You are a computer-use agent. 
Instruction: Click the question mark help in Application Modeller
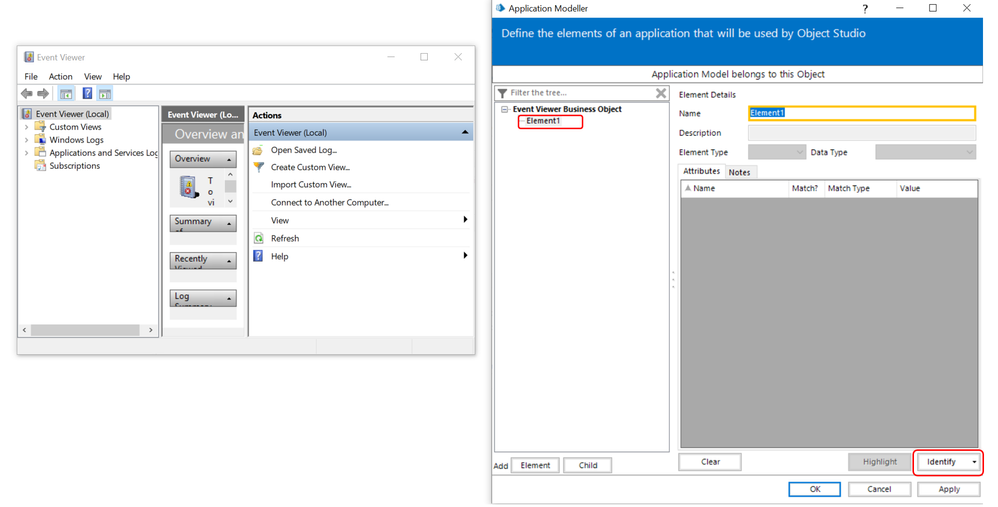865,8
